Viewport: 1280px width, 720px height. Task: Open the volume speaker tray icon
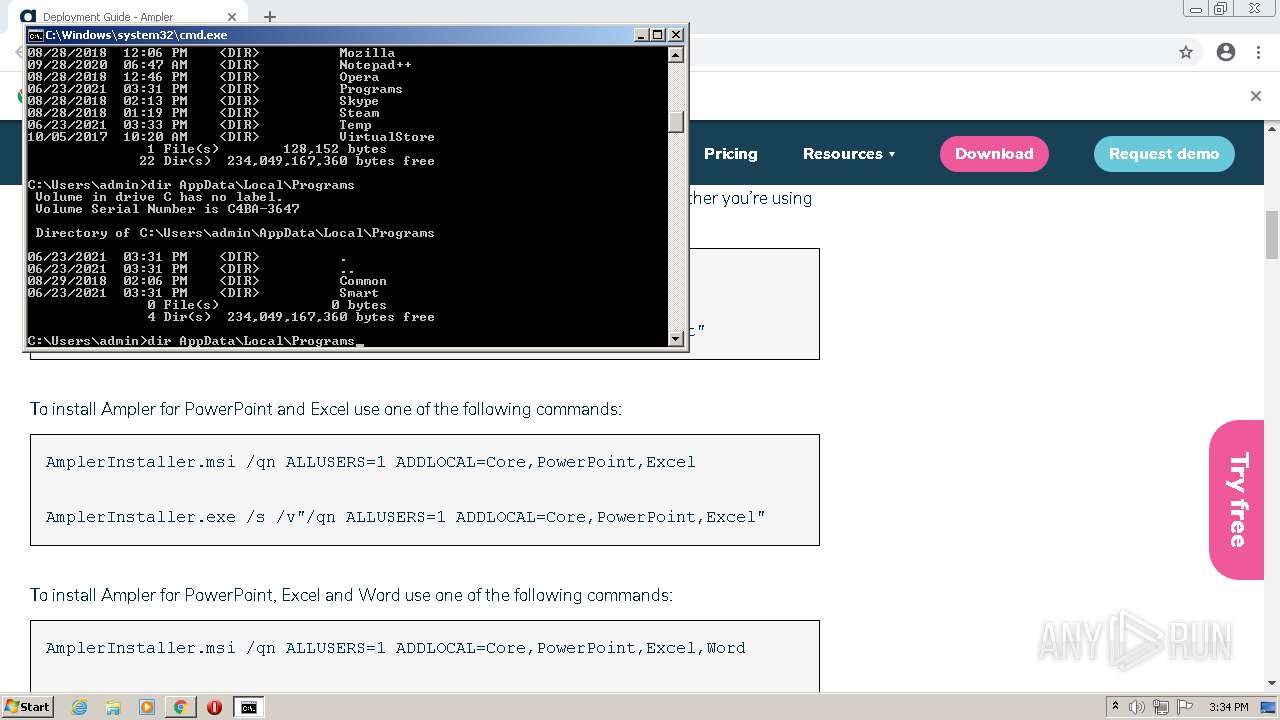[1137, 707]
